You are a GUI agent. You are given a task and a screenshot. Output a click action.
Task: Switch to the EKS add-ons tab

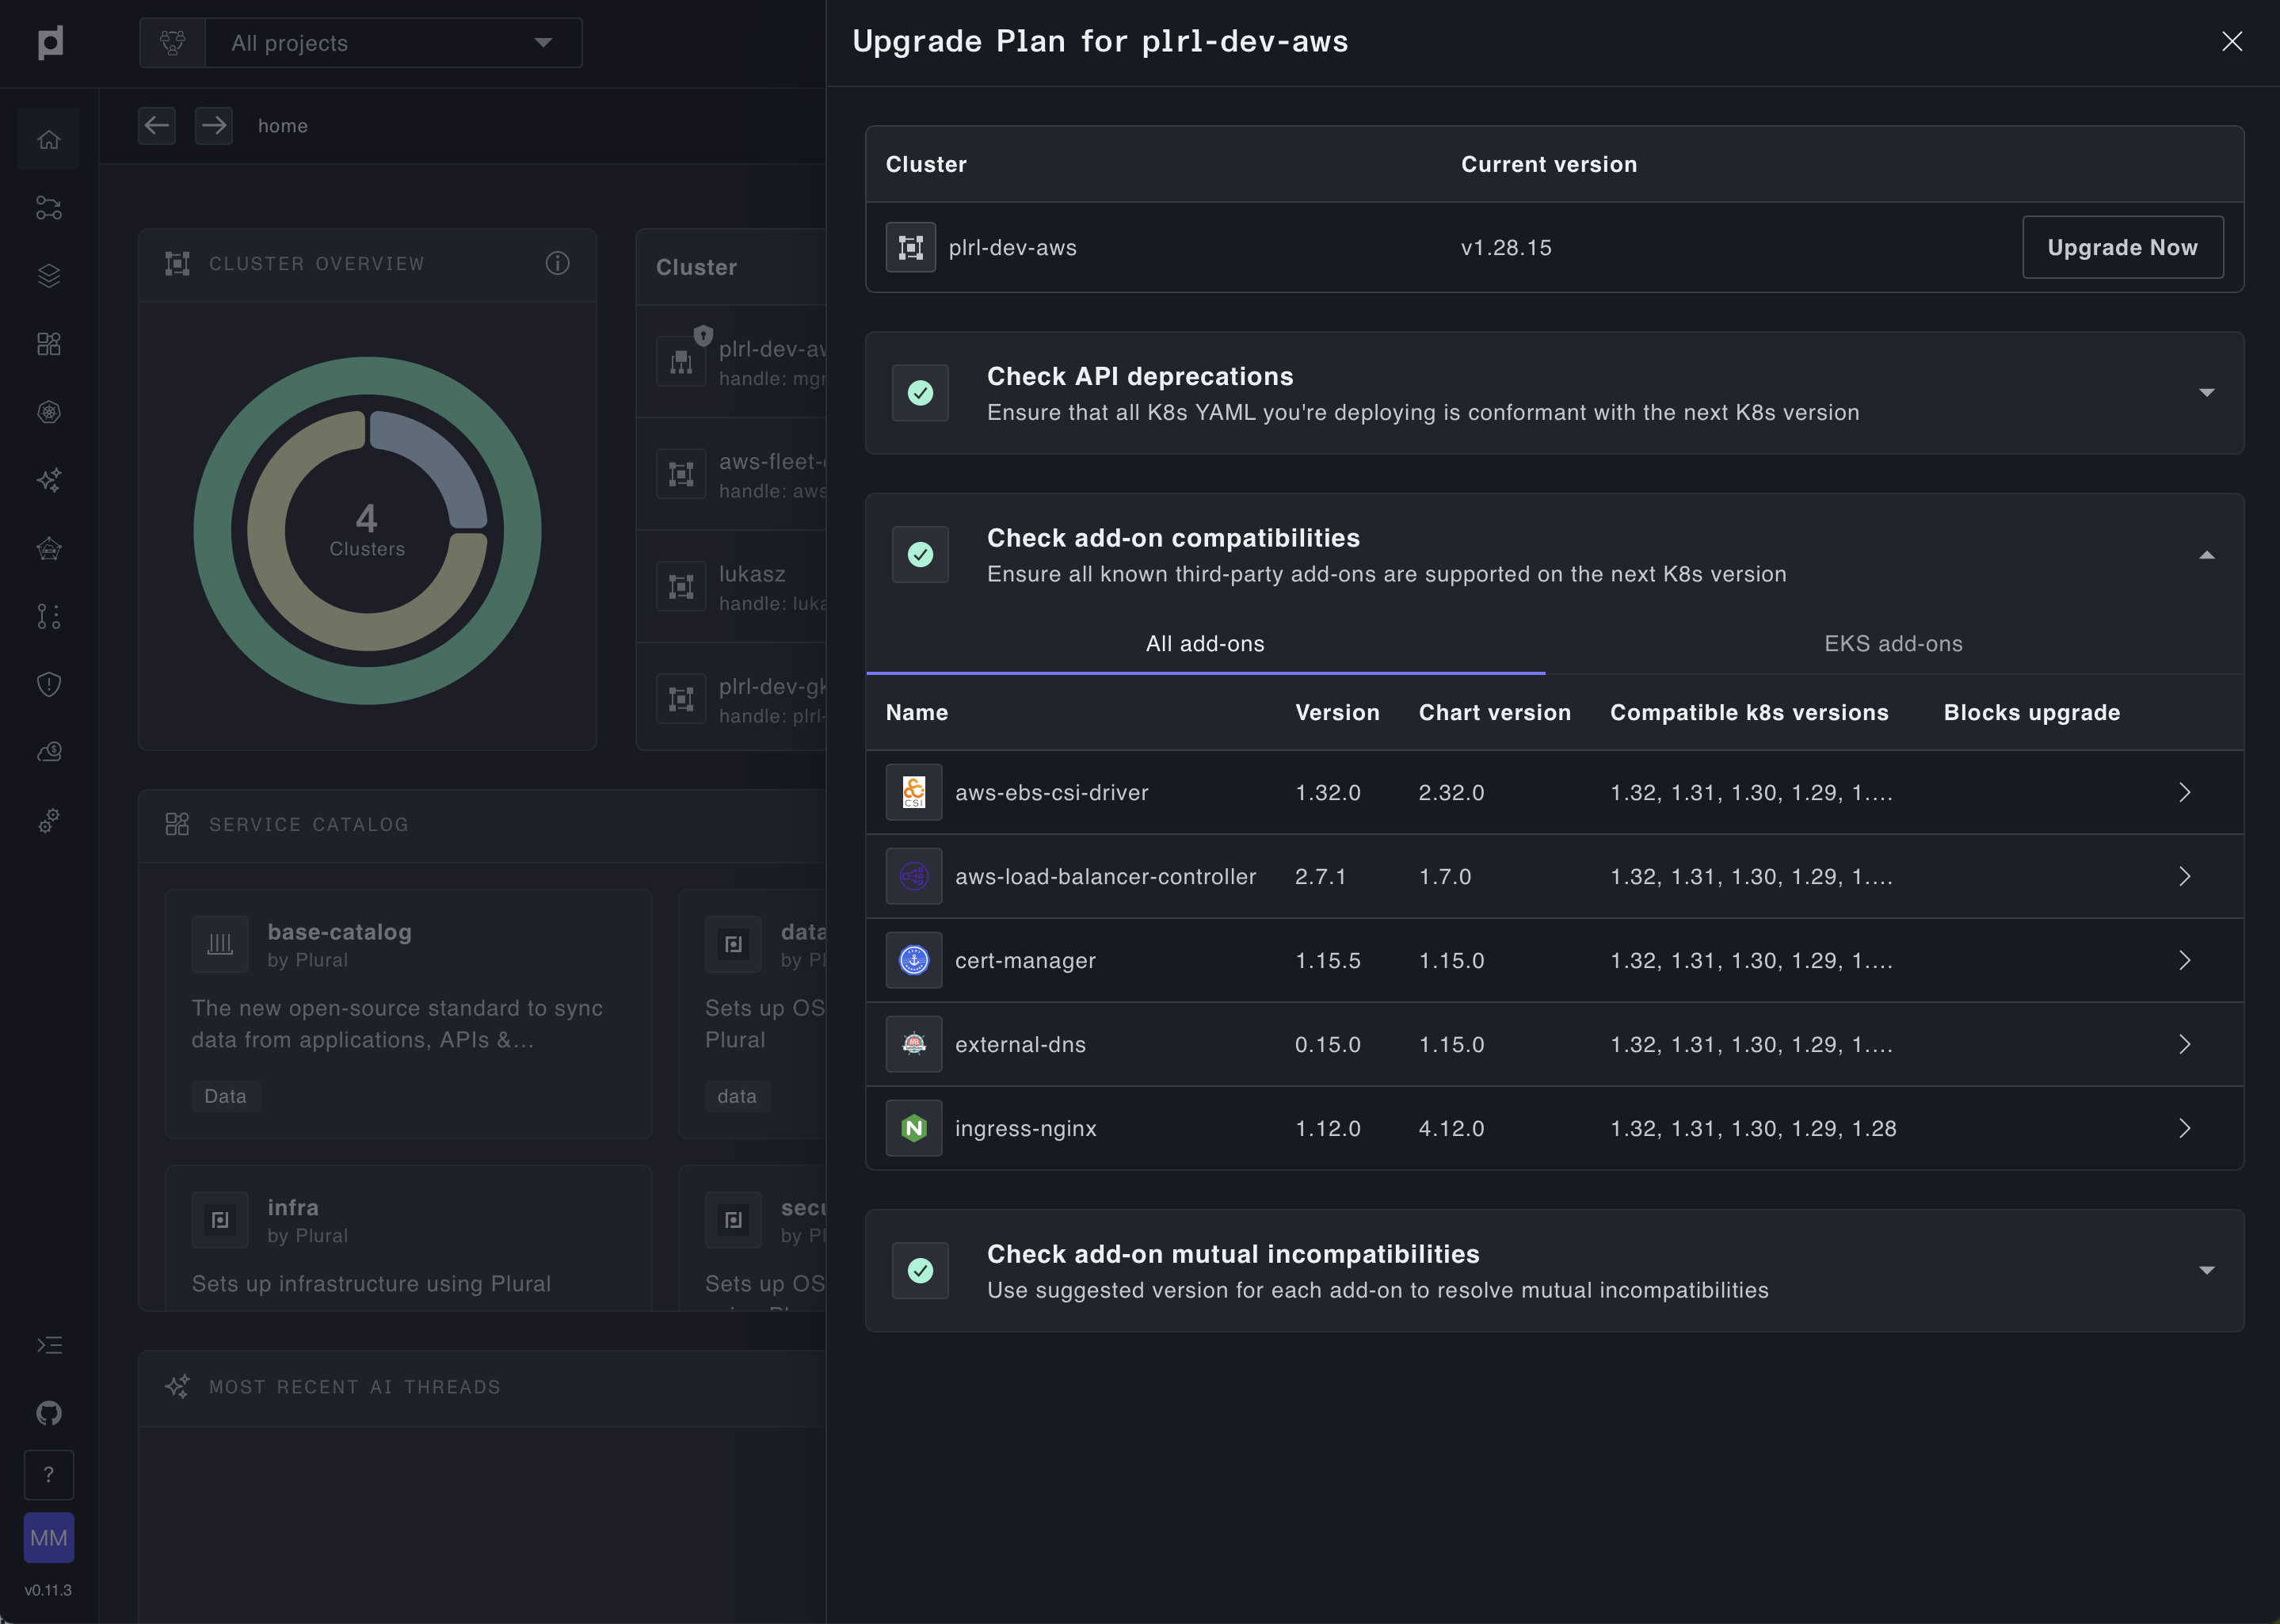(1892, 643)
